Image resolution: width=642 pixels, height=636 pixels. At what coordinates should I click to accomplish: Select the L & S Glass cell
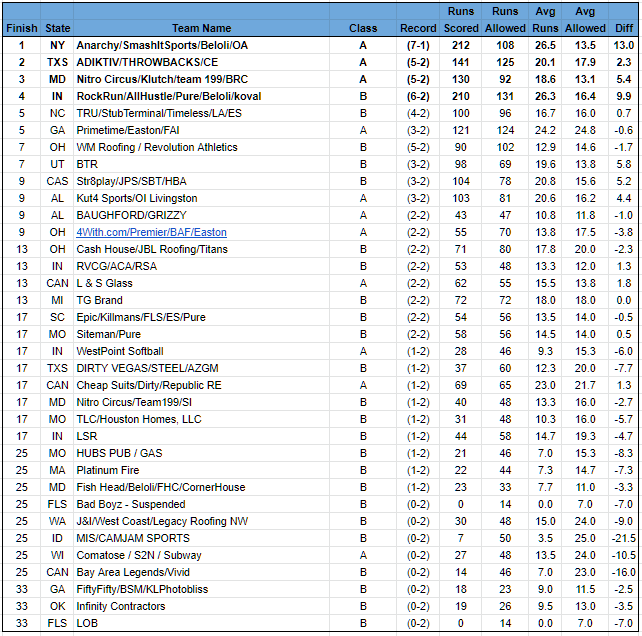(x=201, y=283)
